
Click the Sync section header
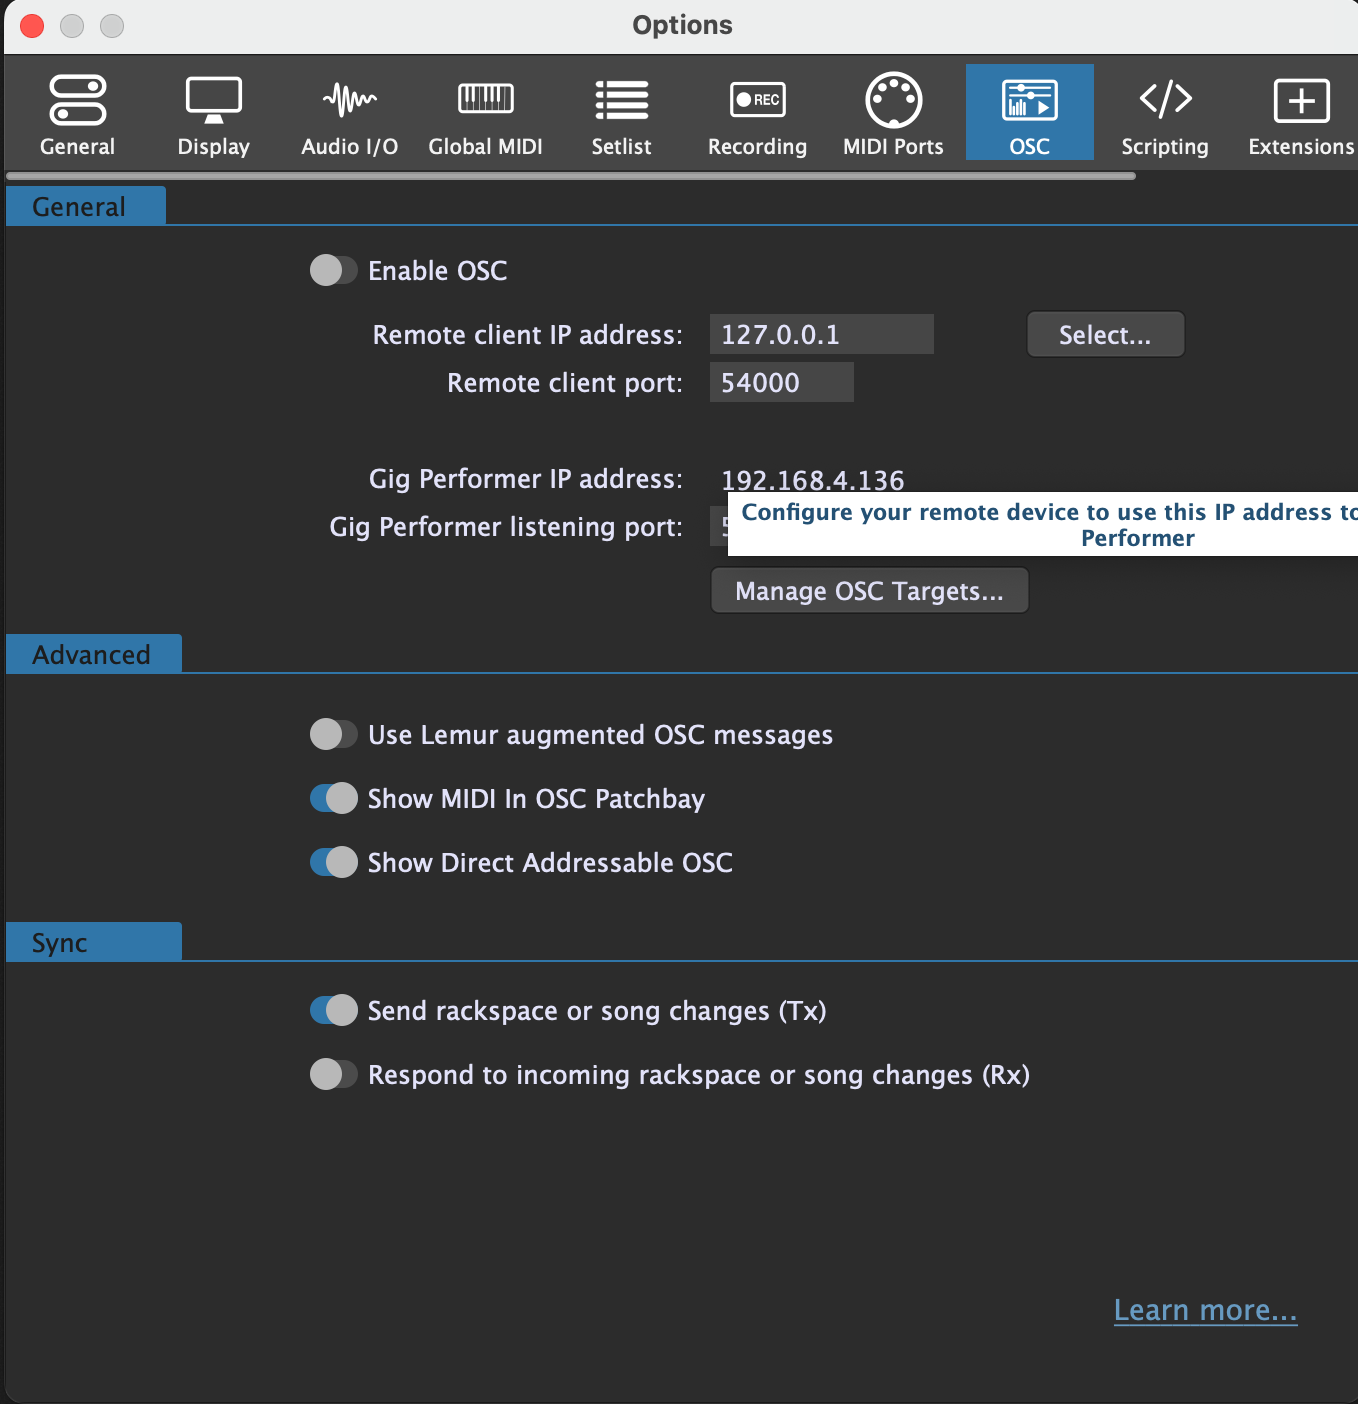(94, 942)
